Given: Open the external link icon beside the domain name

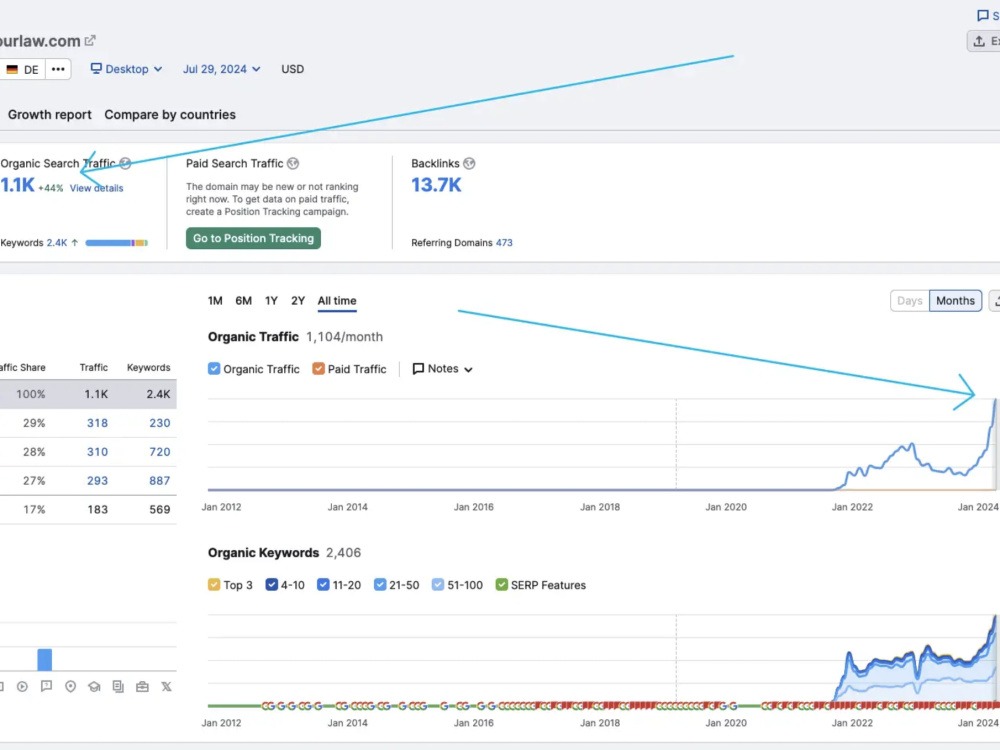Looking at the screenshot, I should click(90, 41).
